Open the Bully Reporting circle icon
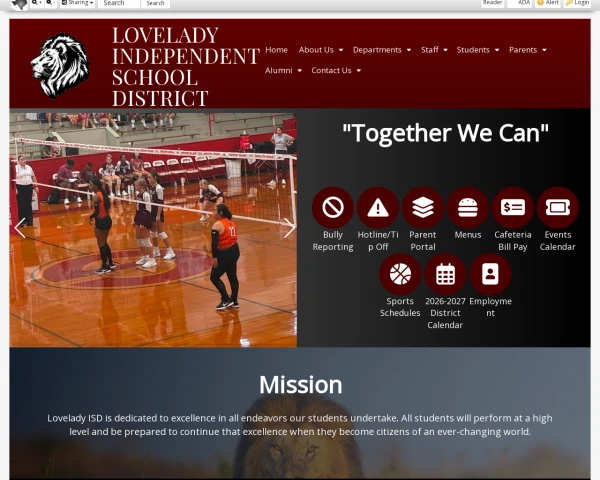 coord(333,207)
